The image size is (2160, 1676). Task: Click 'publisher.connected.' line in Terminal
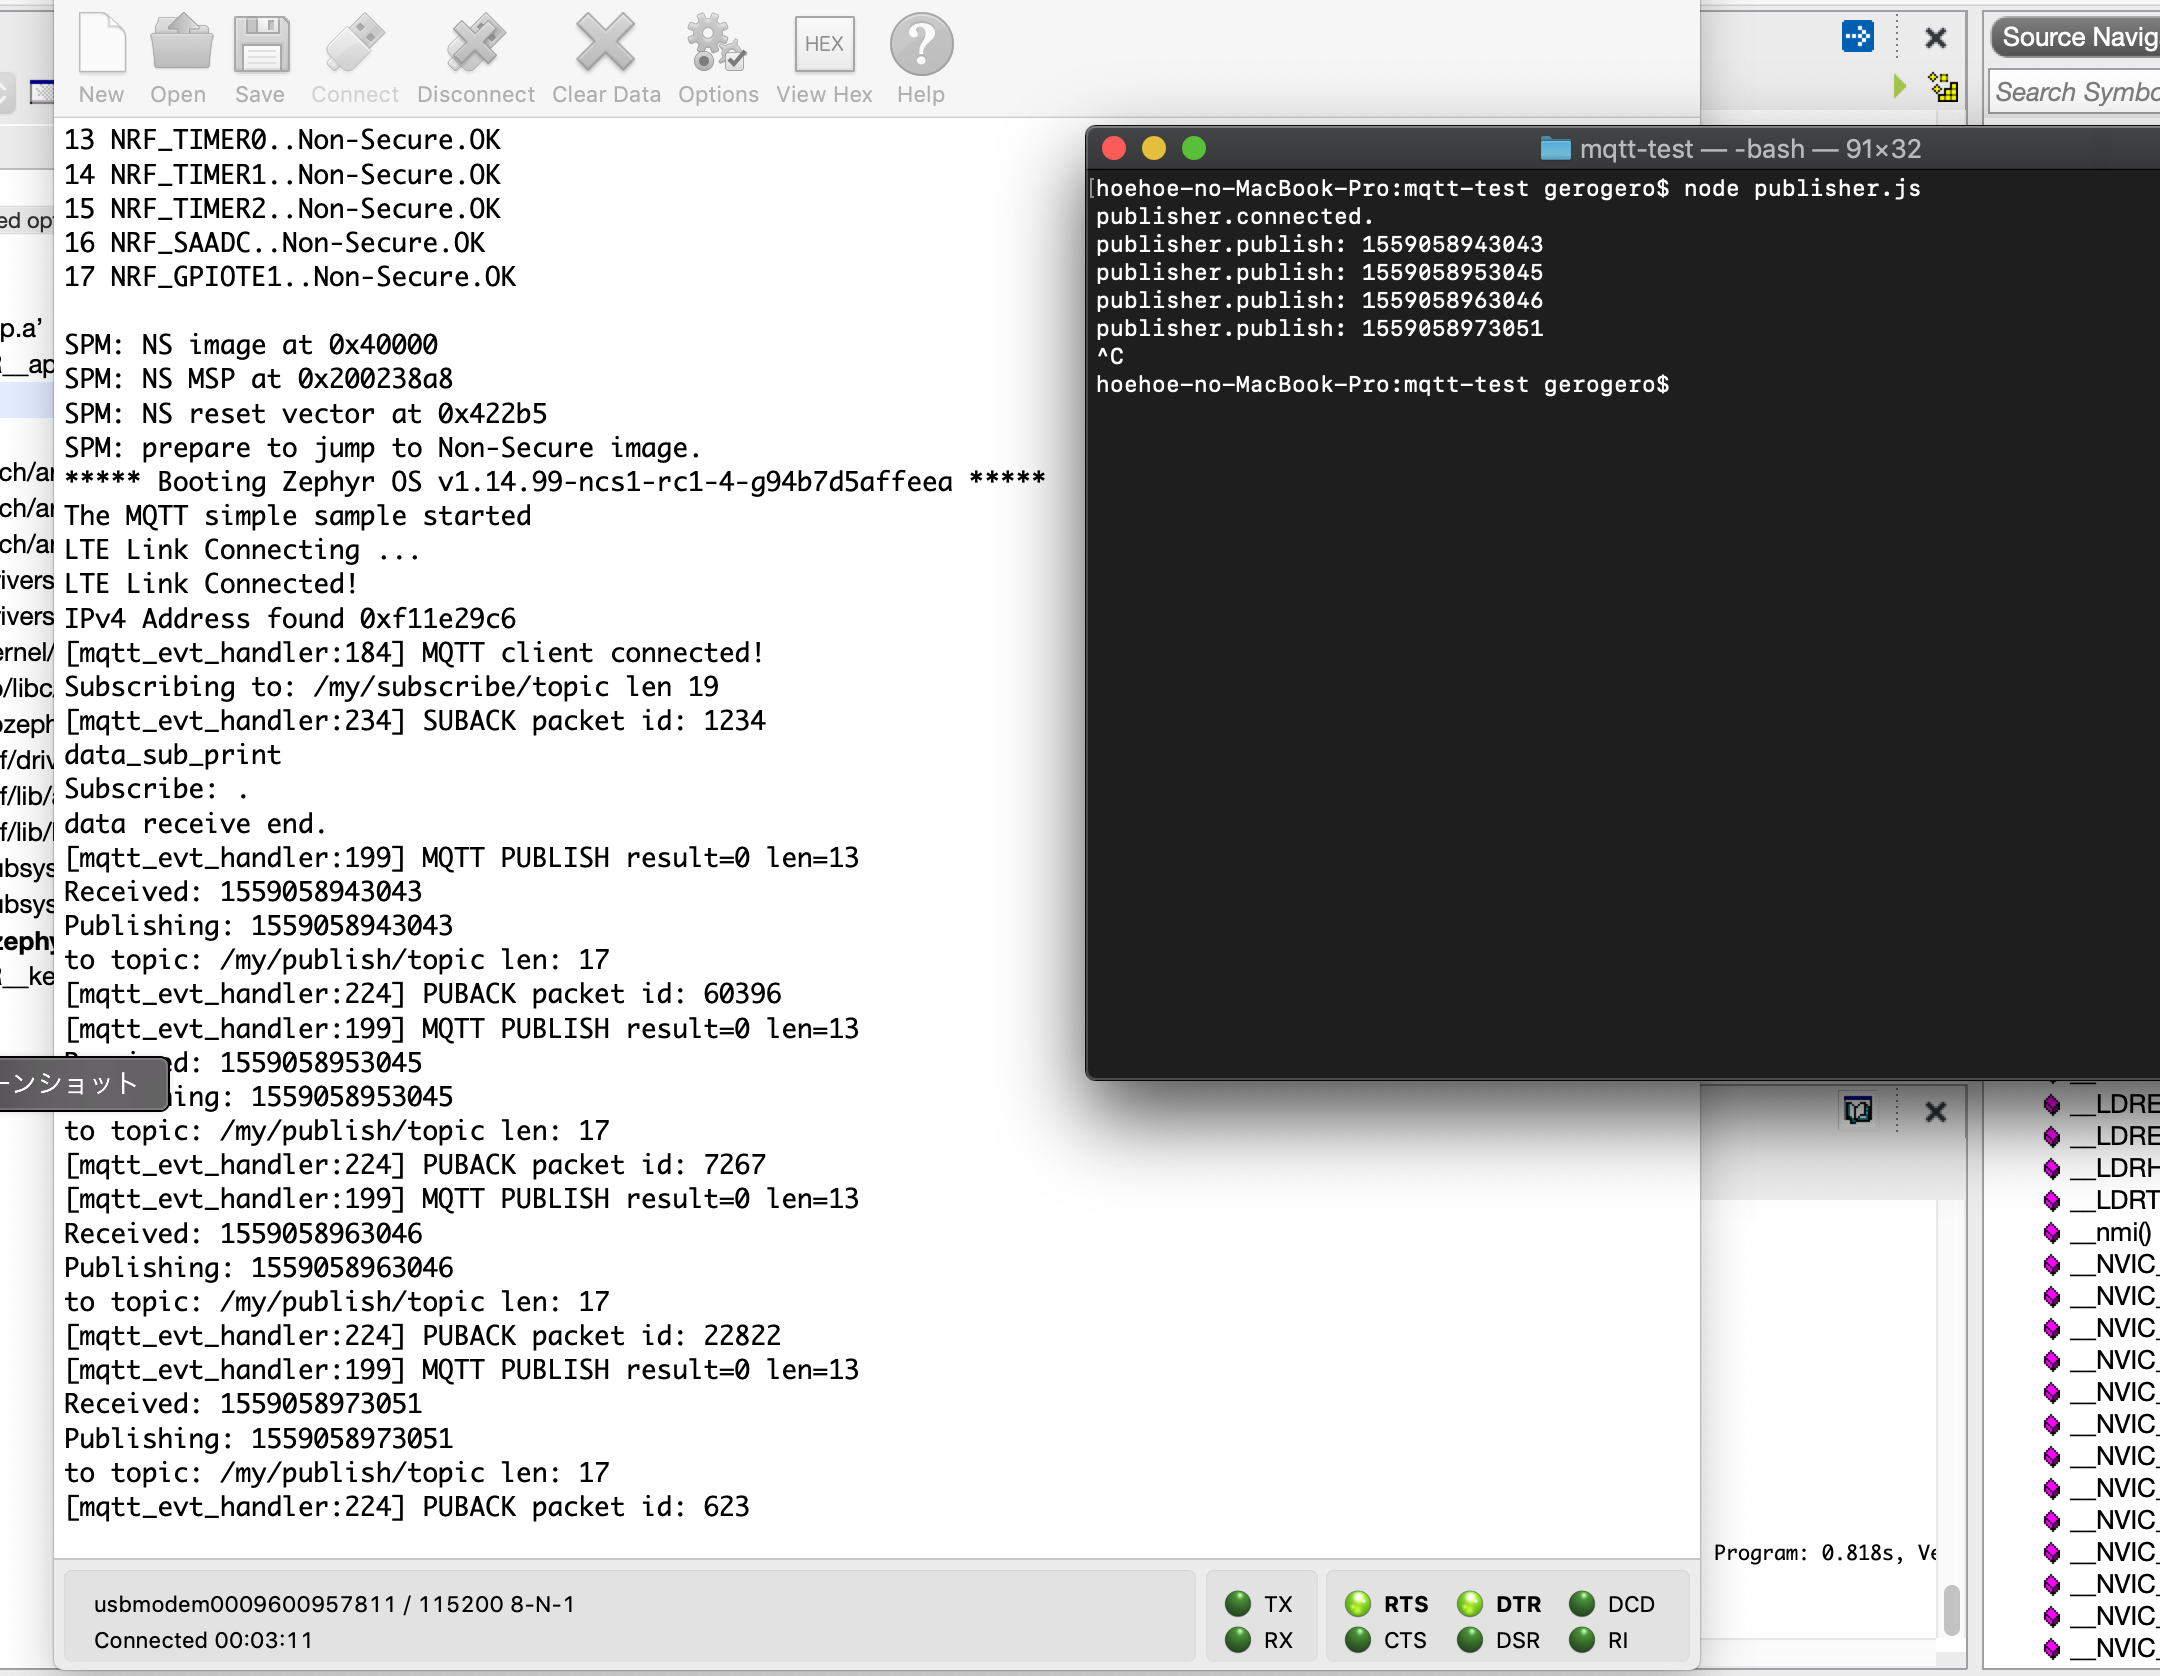(x=1234, y=216)
